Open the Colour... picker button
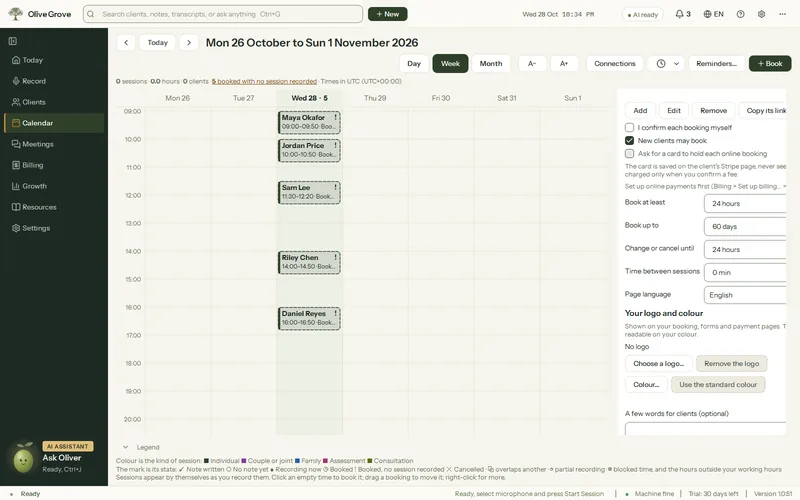Viewport: 800px width, 500px height. [646, 384]
